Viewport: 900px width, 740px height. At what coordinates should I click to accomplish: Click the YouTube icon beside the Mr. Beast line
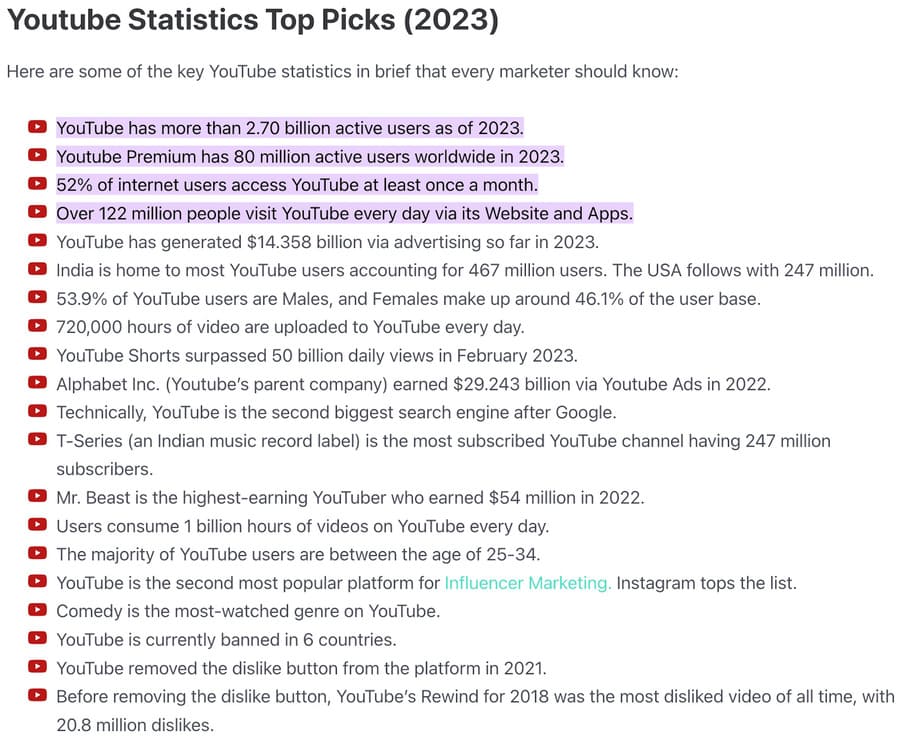point(38,496)
